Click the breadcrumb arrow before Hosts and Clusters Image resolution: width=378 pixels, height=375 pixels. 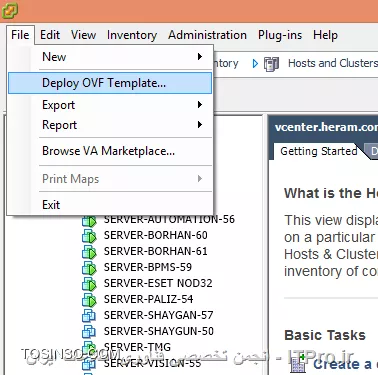coord(255,63)
